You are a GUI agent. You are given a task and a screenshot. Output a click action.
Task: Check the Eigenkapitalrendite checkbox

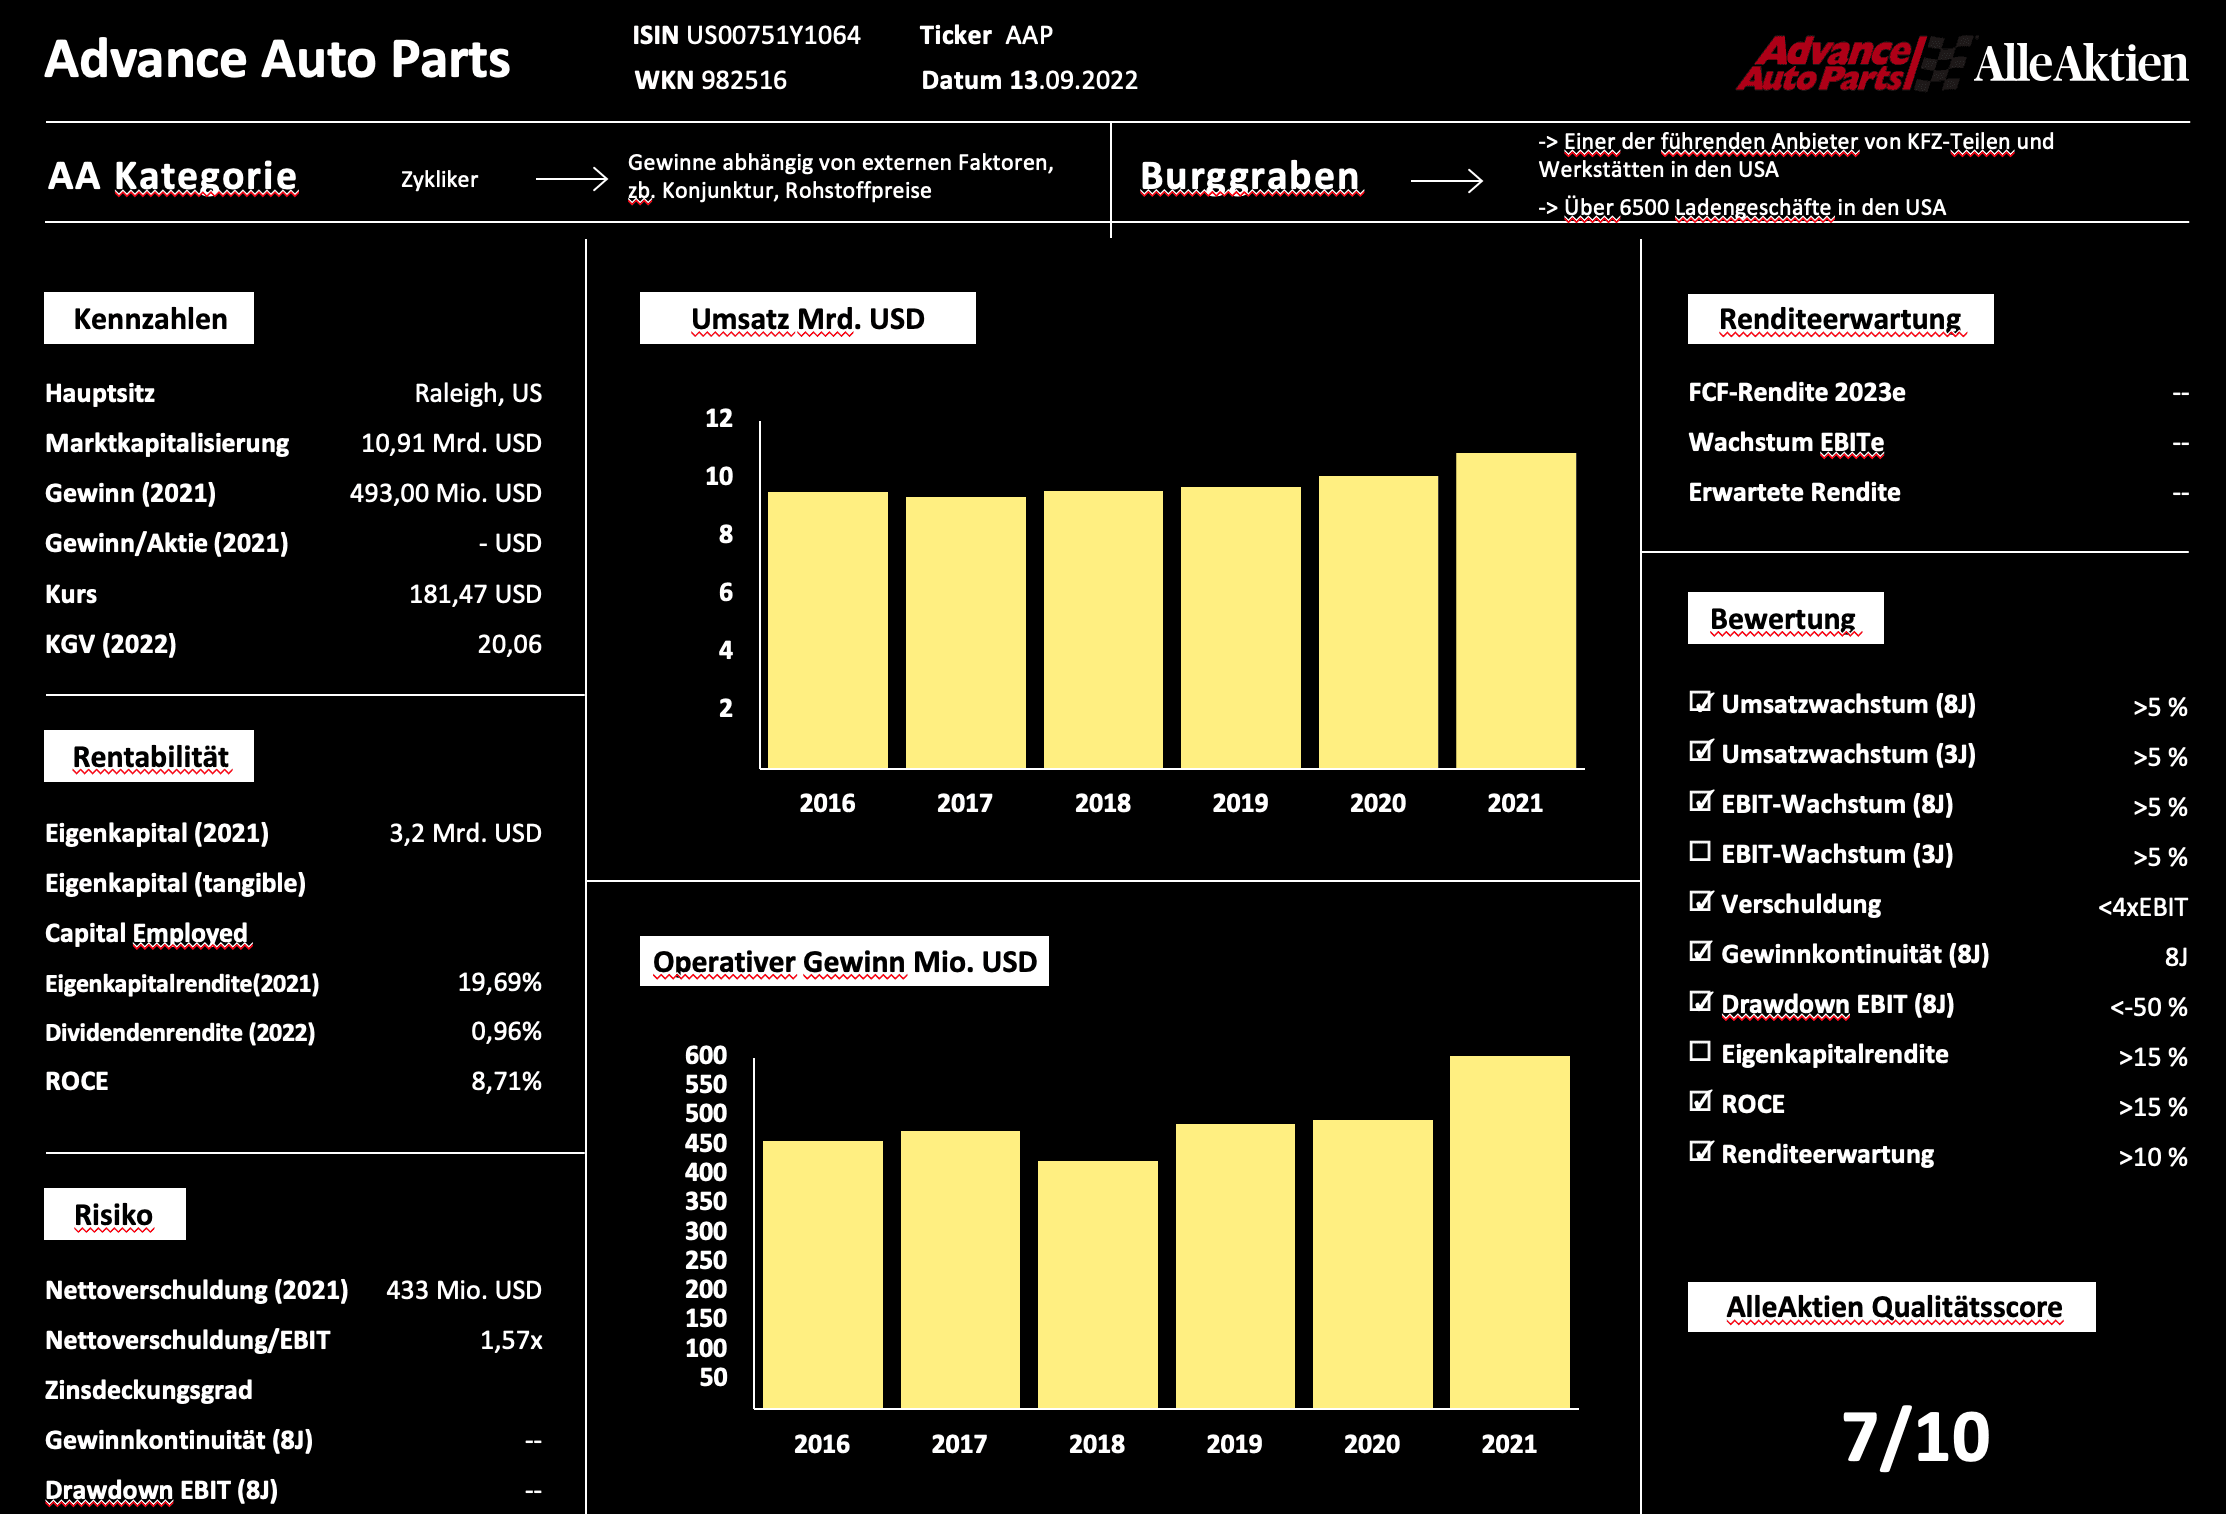tap(1700, 1052)
